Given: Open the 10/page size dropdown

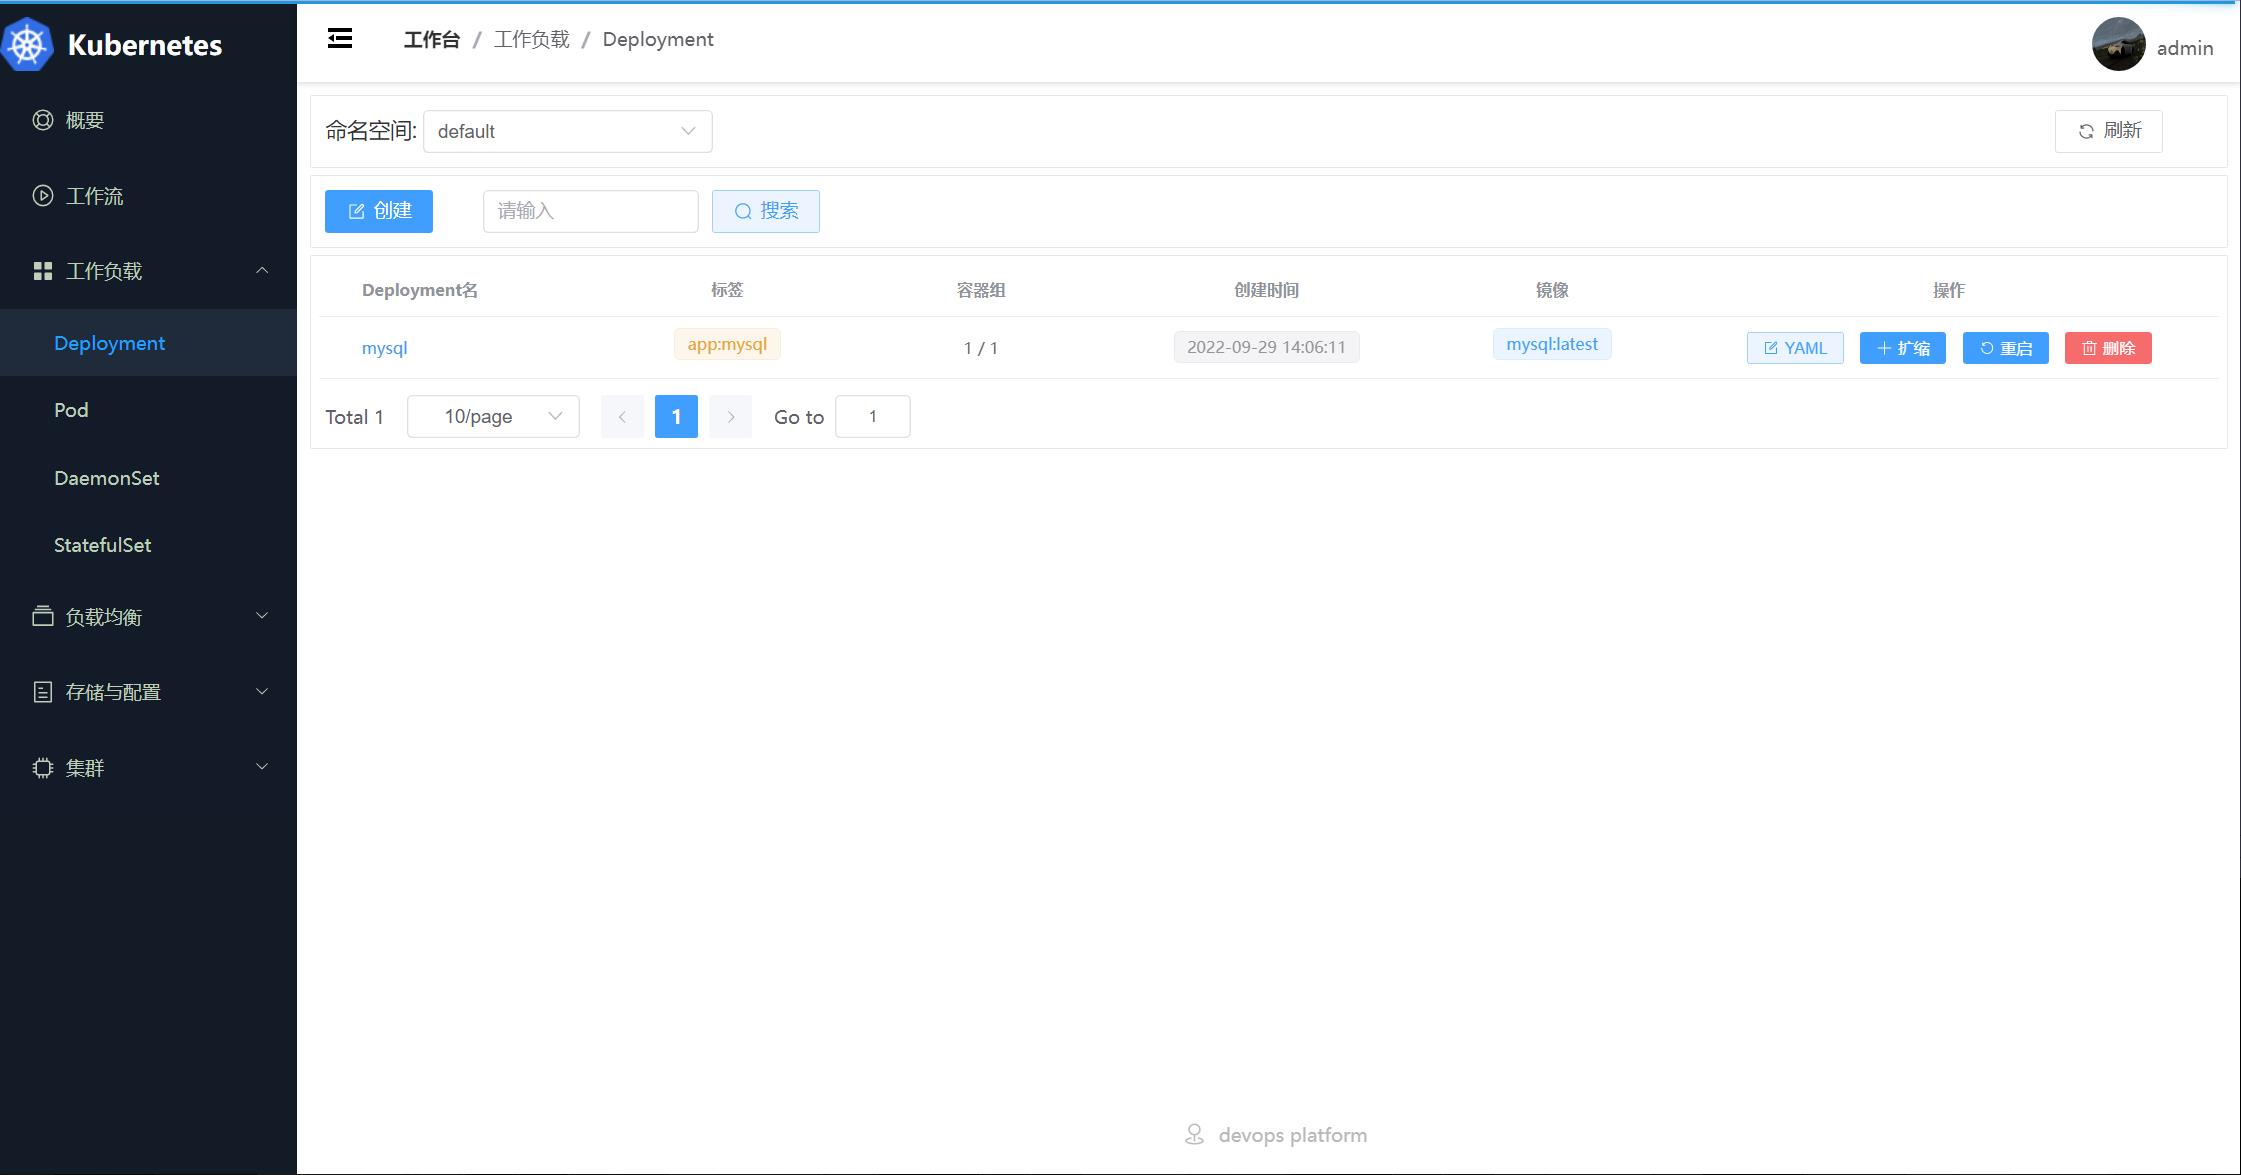Looking at the screenshot, I should point(493,416).
